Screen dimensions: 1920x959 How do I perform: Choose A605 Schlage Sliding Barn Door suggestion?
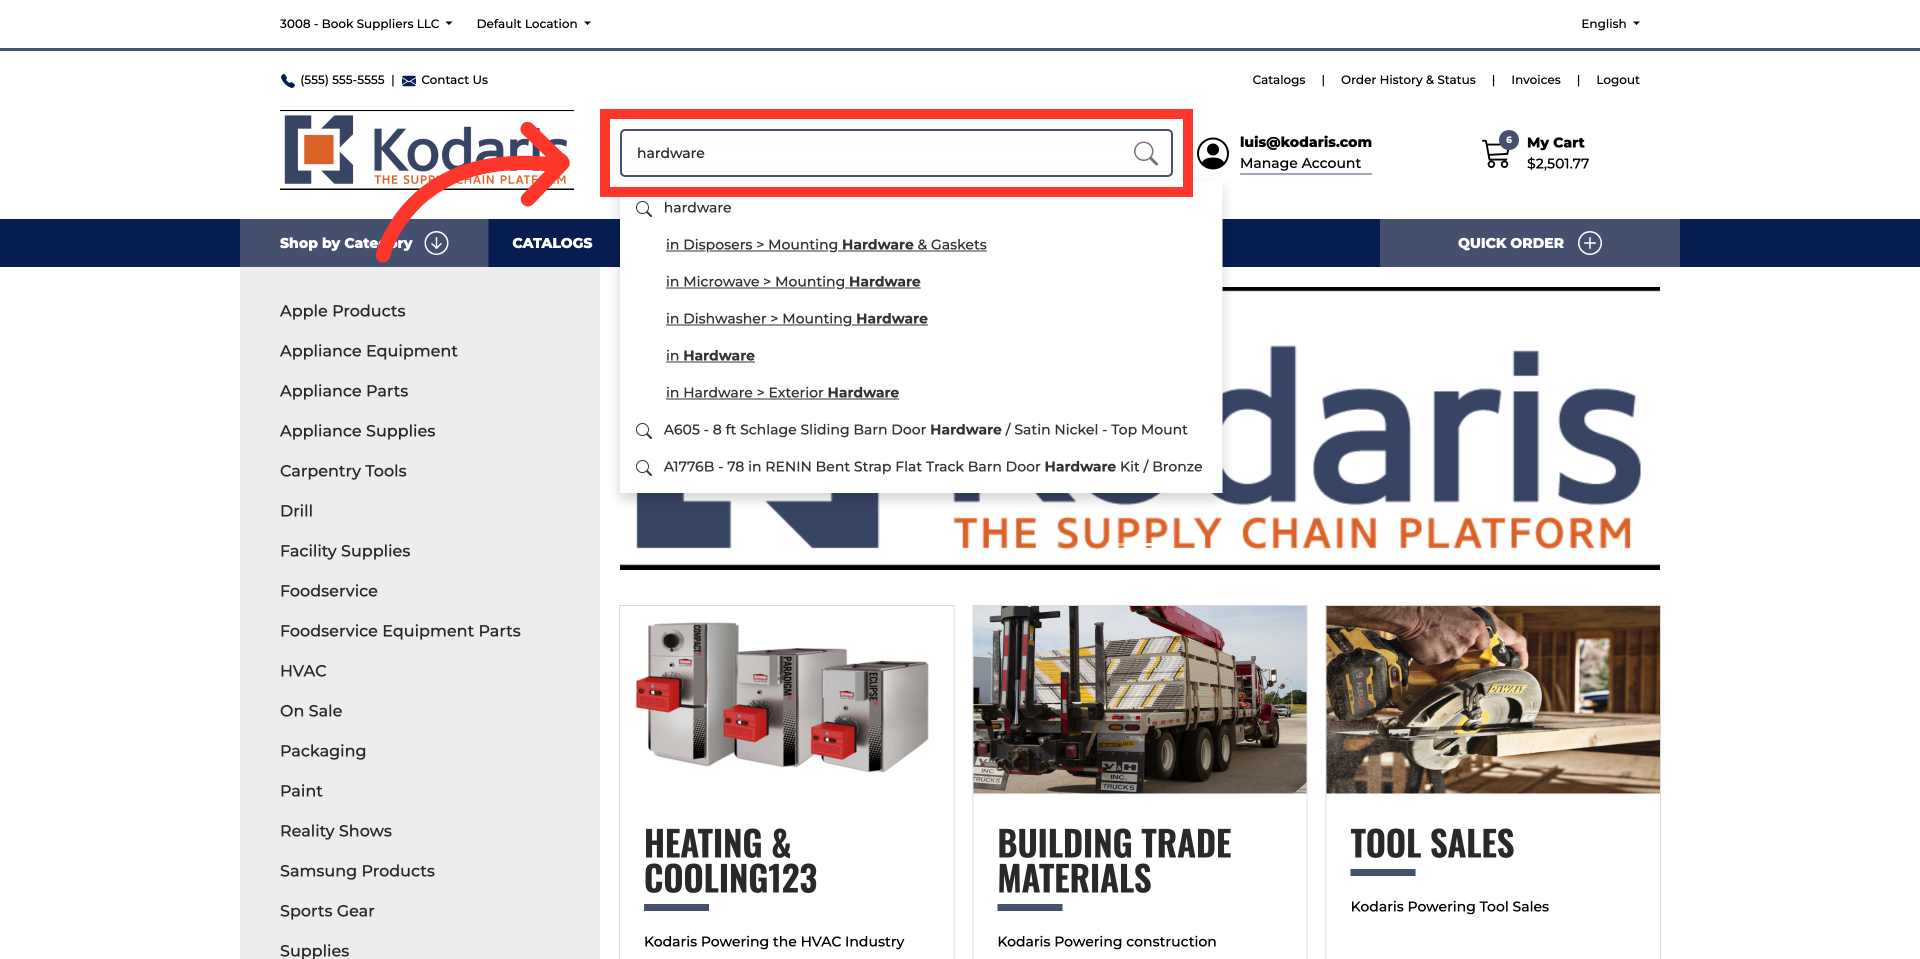925,430
